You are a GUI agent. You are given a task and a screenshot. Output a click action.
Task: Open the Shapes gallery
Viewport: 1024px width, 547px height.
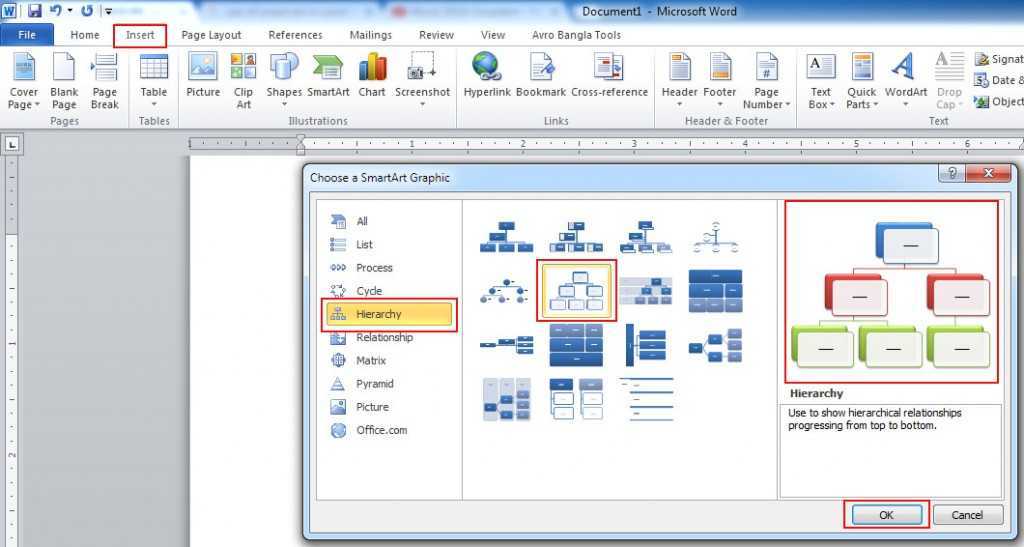point(284,80)
